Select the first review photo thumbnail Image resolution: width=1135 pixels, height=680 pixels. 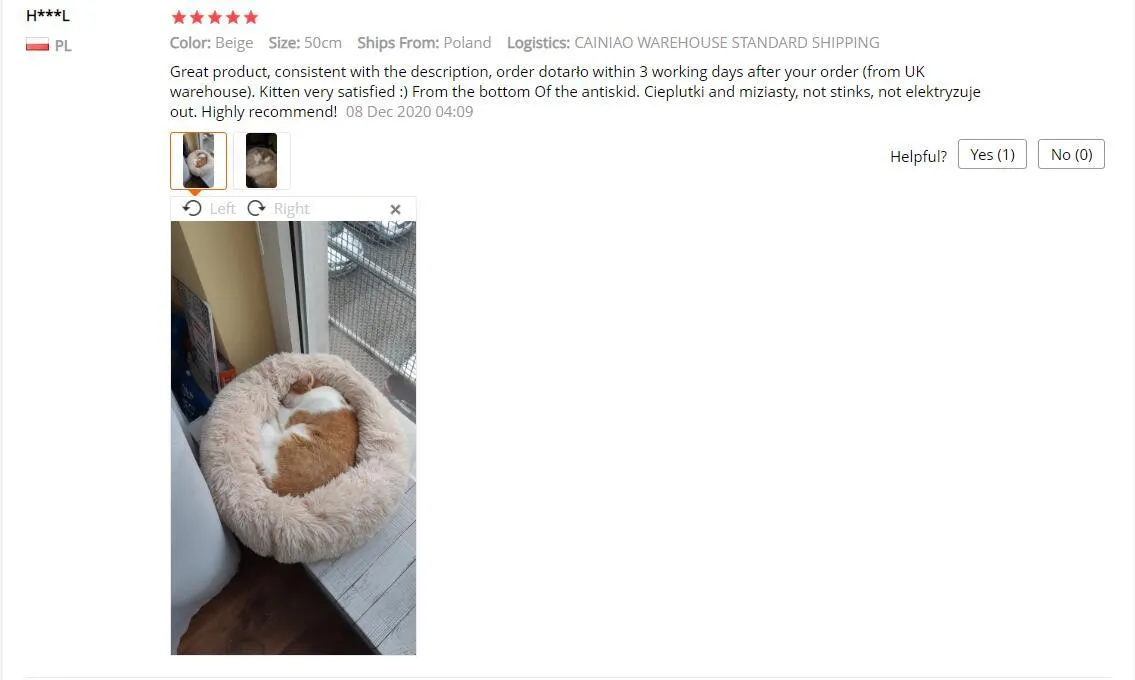point(198,161)
